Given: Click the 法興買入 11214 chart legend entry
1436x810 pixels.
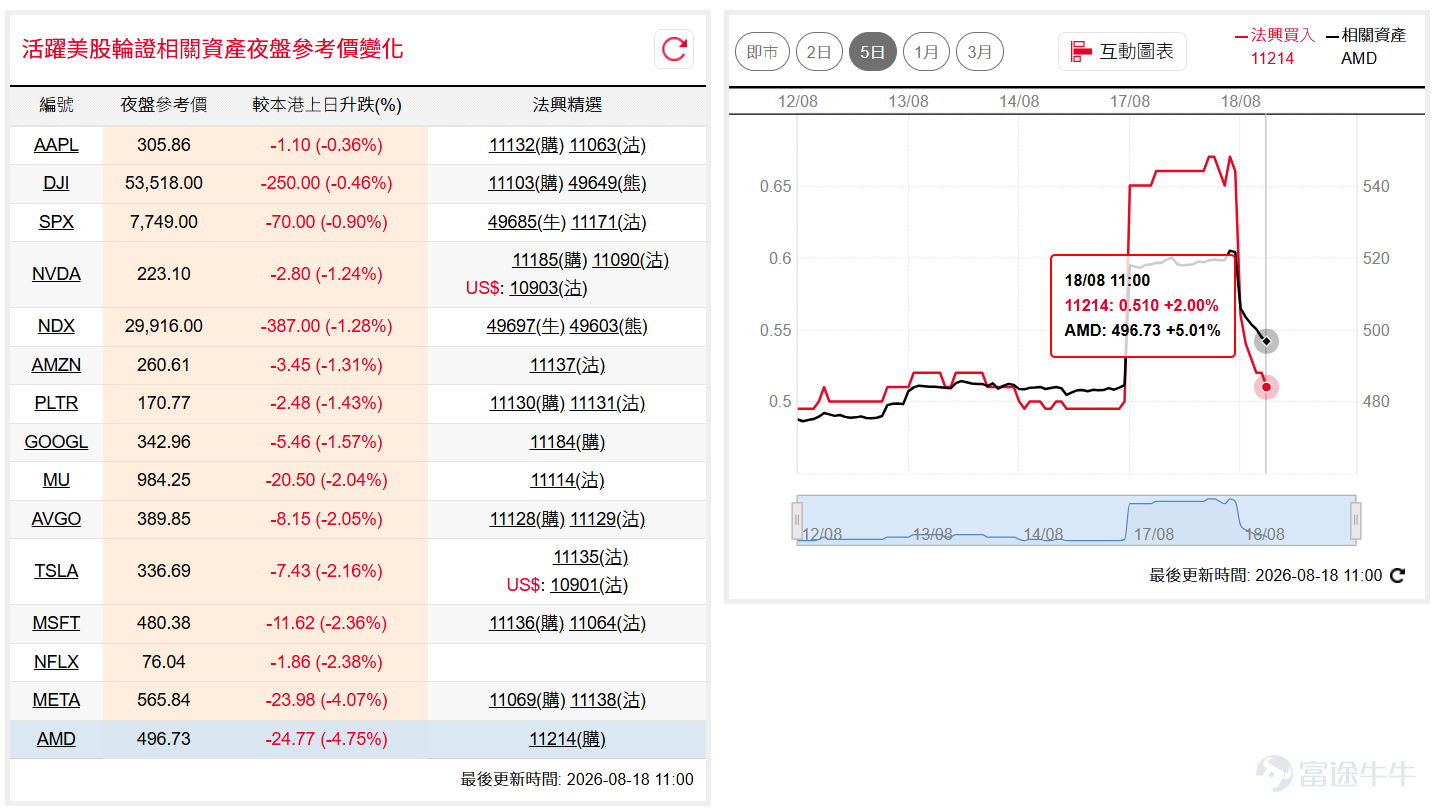Looking at the screenshot, I should click(1274, 46).
